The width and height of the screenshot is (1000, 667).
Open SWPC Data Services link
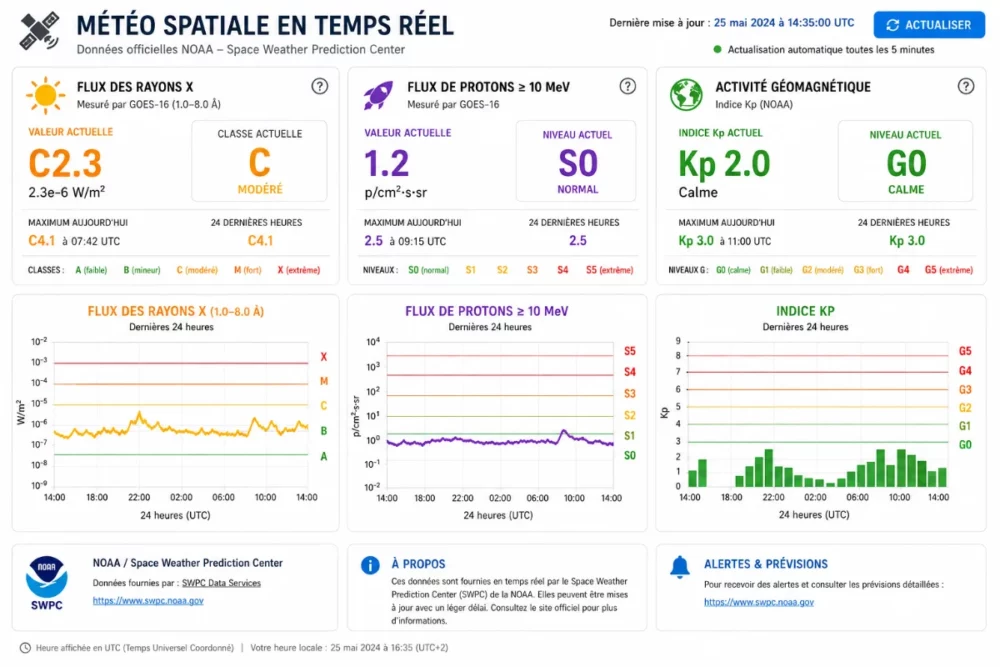(221, 583)
